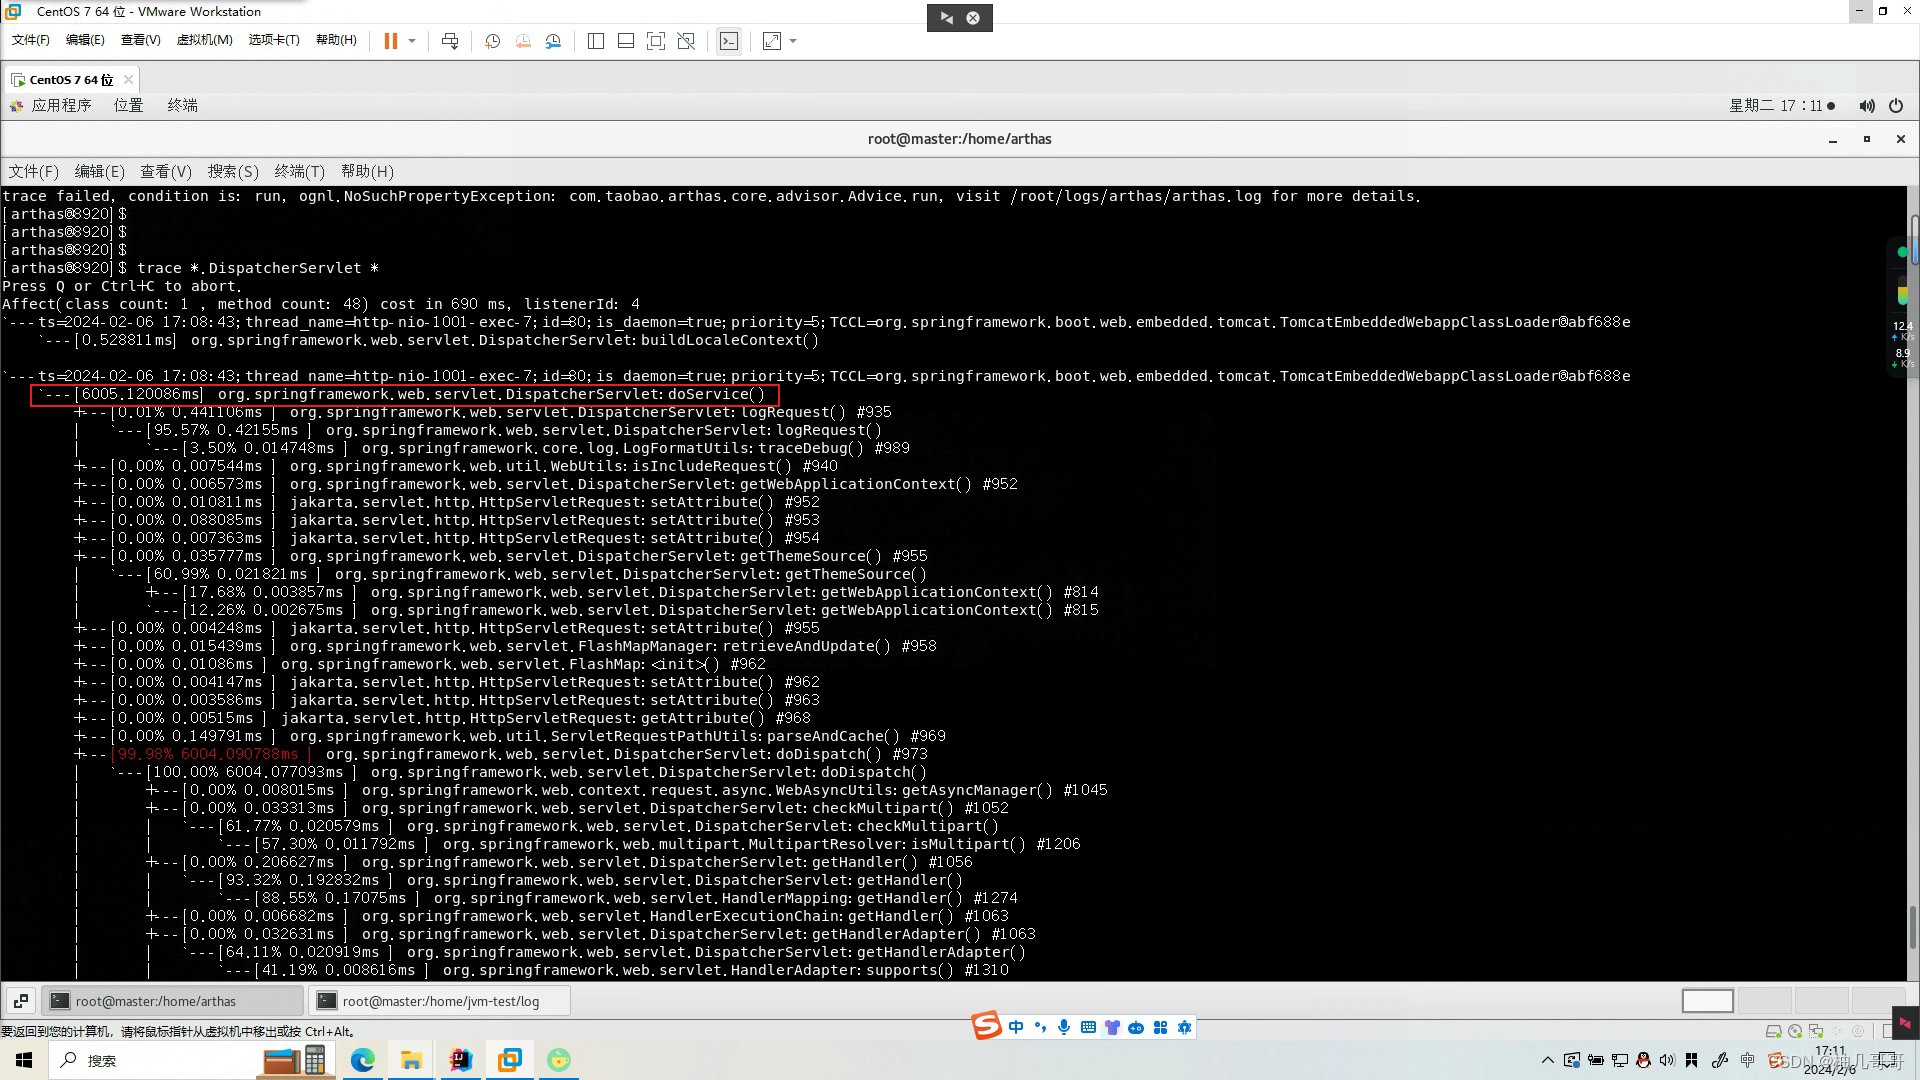Screen dimensions: 1920x1080
Task: Click the trace *.DispatcherServlet * command line
Action: pyautogui.click(x=258, y=269)
